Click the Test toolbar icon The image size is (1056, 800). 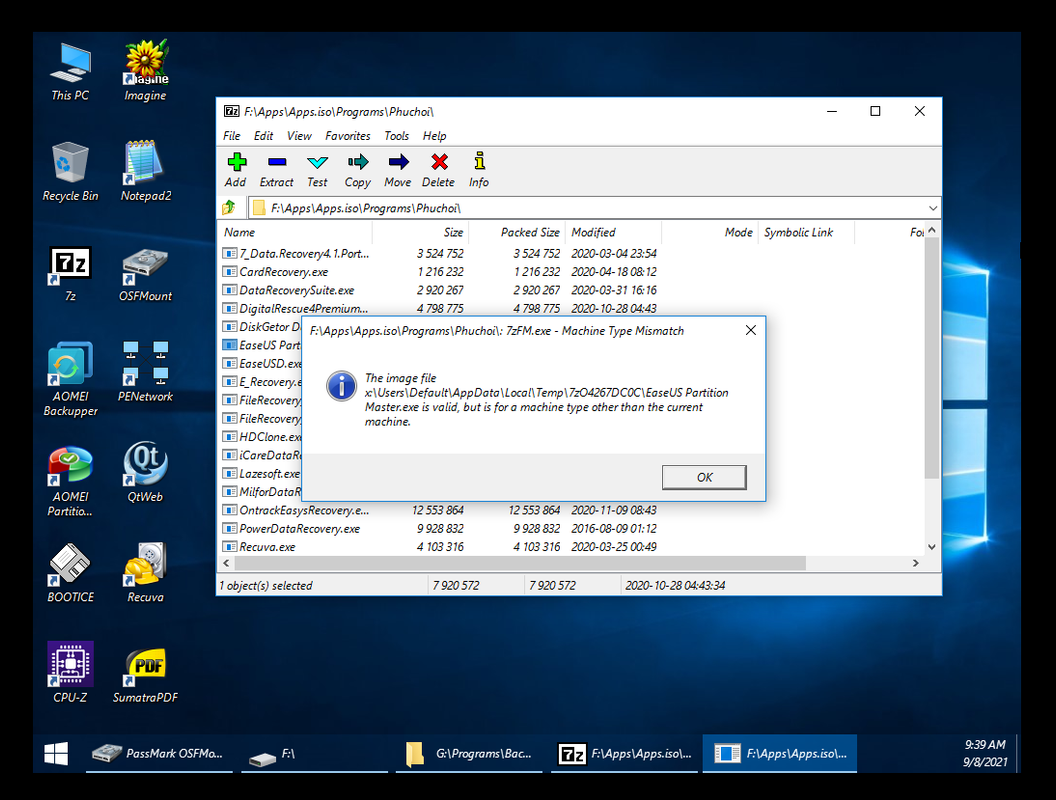pyautogui.click(x=317, y=170)
